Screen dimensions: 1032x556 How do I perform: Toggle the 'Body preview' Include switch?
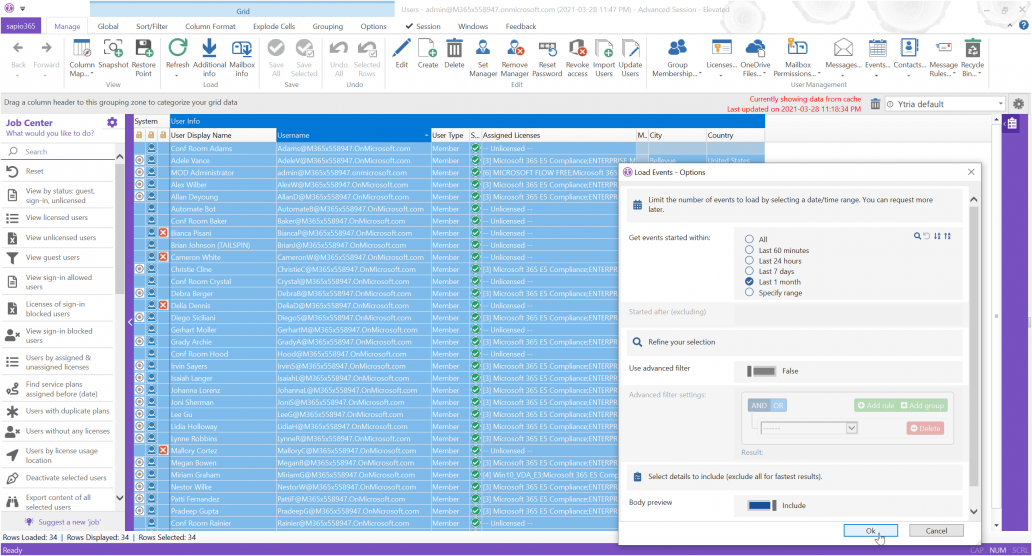point(761,505)
